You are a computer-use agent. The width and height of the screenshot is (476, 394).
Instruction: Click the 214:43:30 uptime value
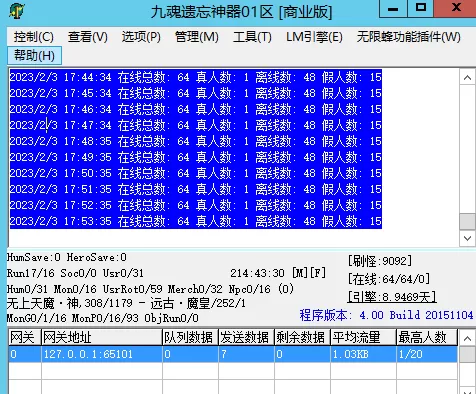[x=257, y=273]
